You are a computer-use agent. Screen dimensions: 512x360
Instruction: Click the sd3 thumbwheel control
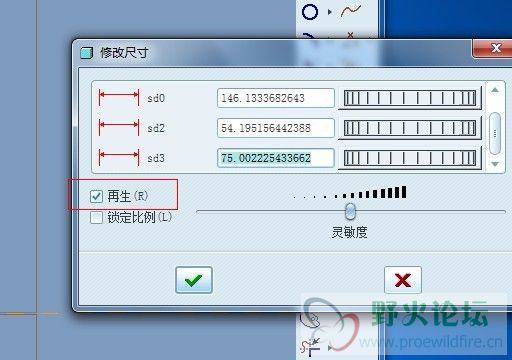tap(410, 158)
